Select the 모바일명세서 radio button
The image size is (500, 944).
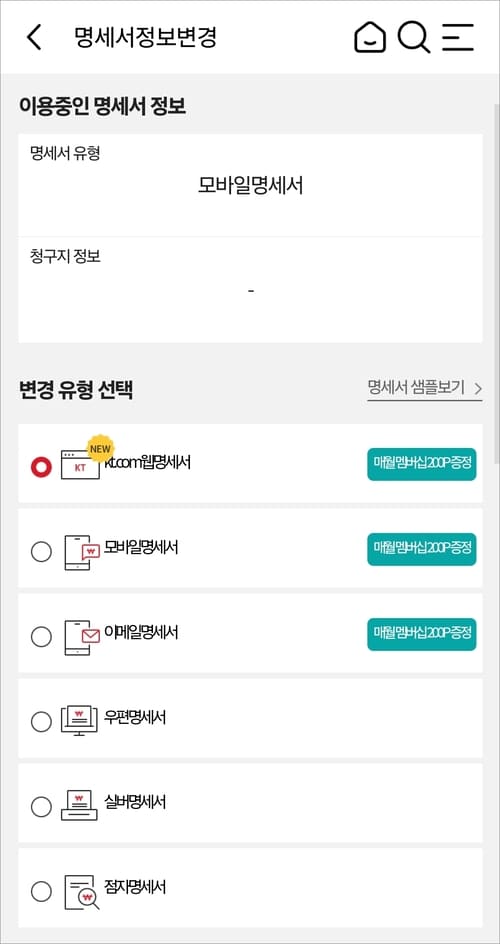tap(41, 551)
